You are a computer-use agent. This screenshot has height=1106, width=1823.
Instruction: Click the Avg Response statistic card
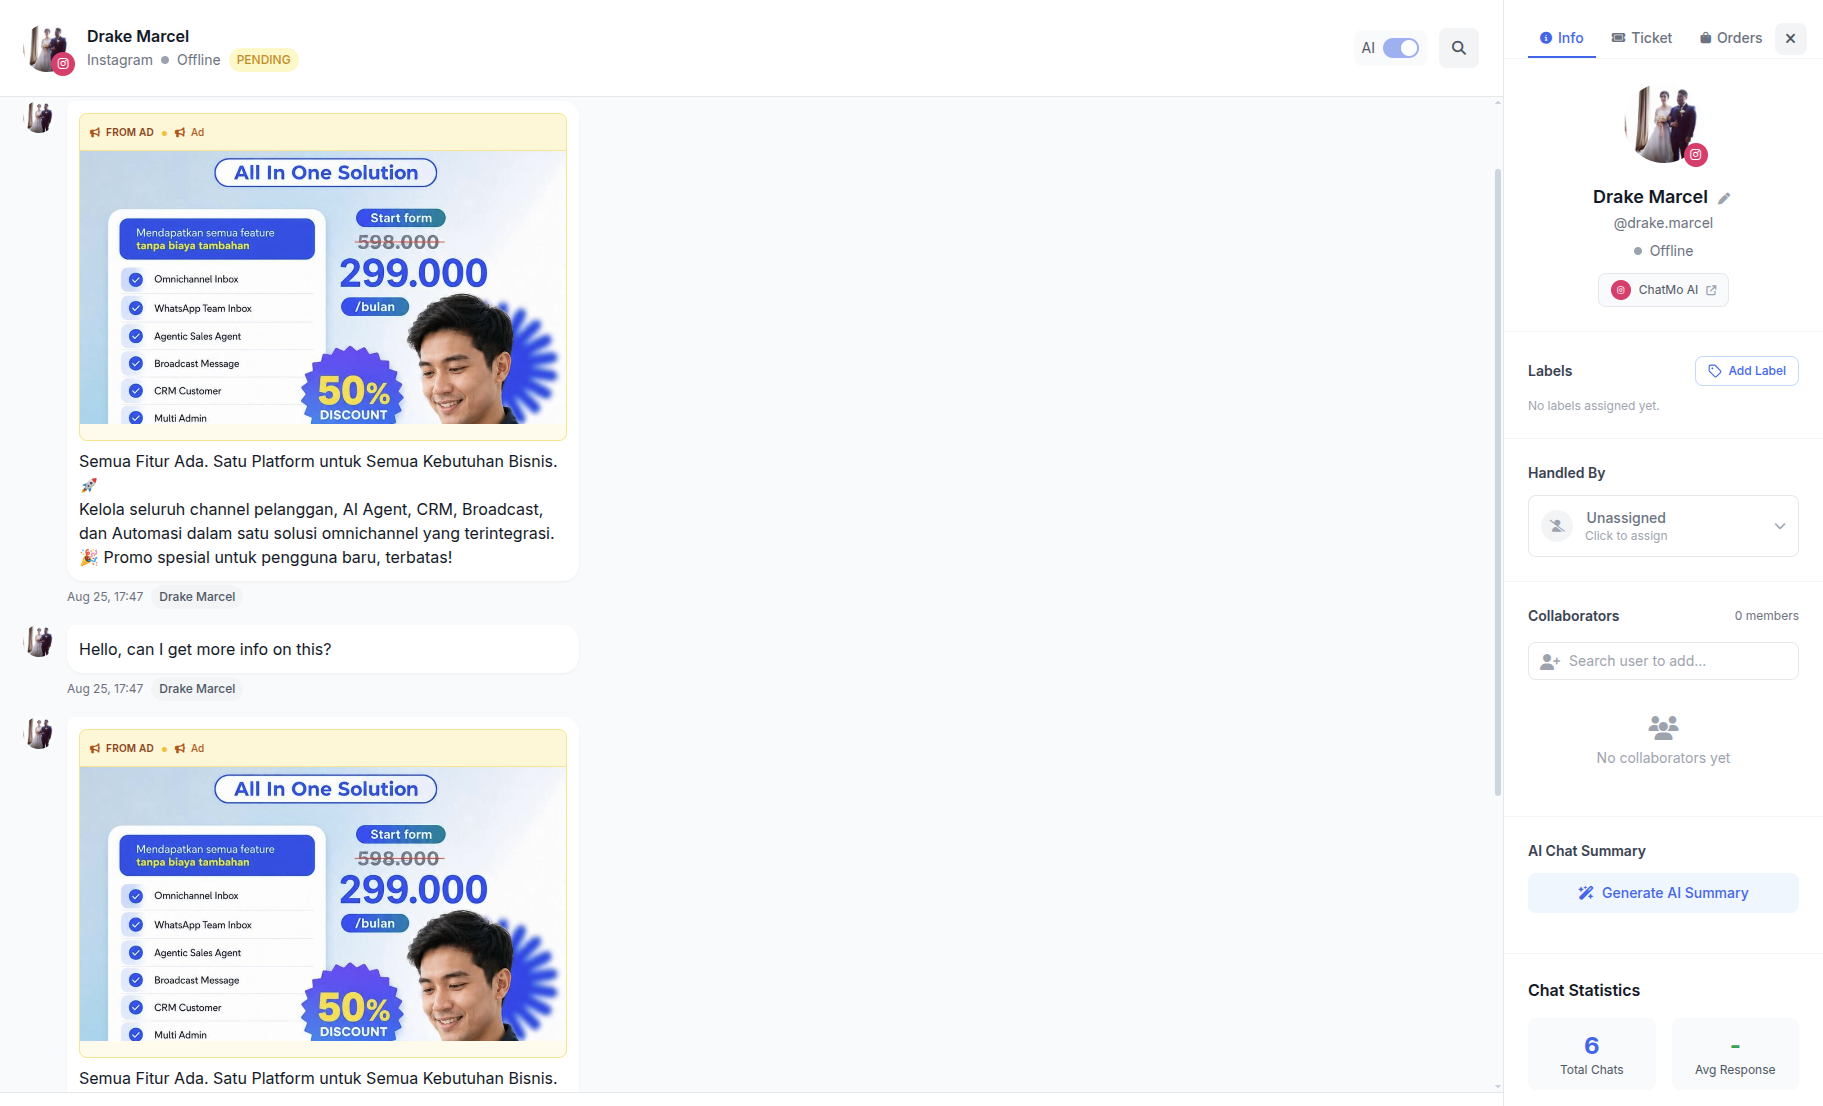coord(1734,1054)
